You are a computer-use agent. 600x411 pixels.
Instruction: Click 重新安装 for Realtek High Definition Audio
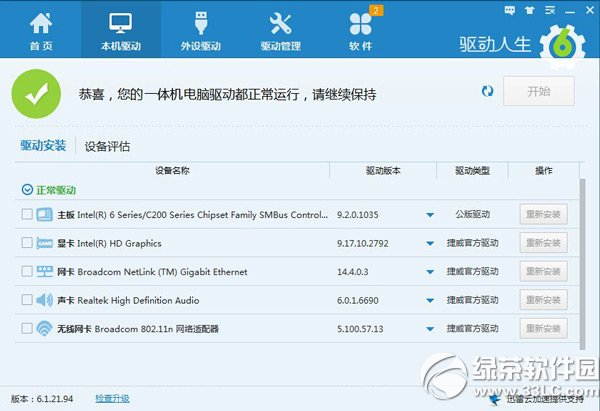pyautogui.click(x=543, y=300)
